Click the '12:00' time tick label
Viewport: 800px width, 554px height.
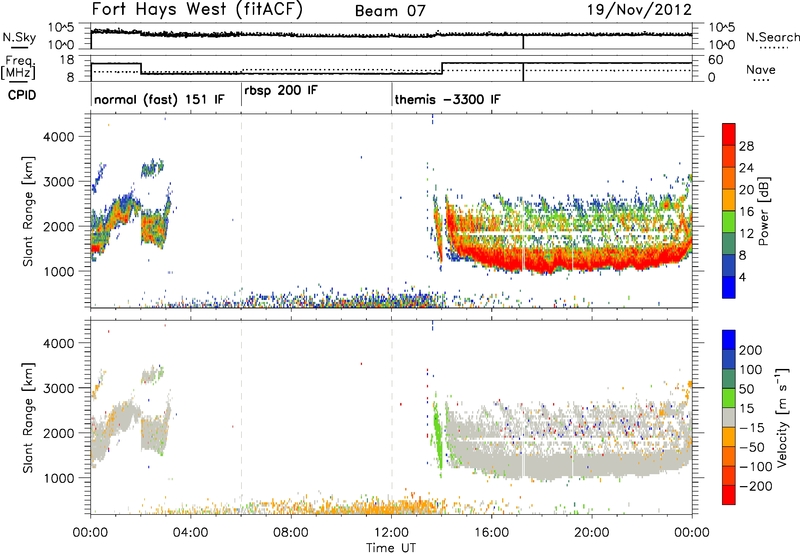pyautogui.click(x=391, y=533)
